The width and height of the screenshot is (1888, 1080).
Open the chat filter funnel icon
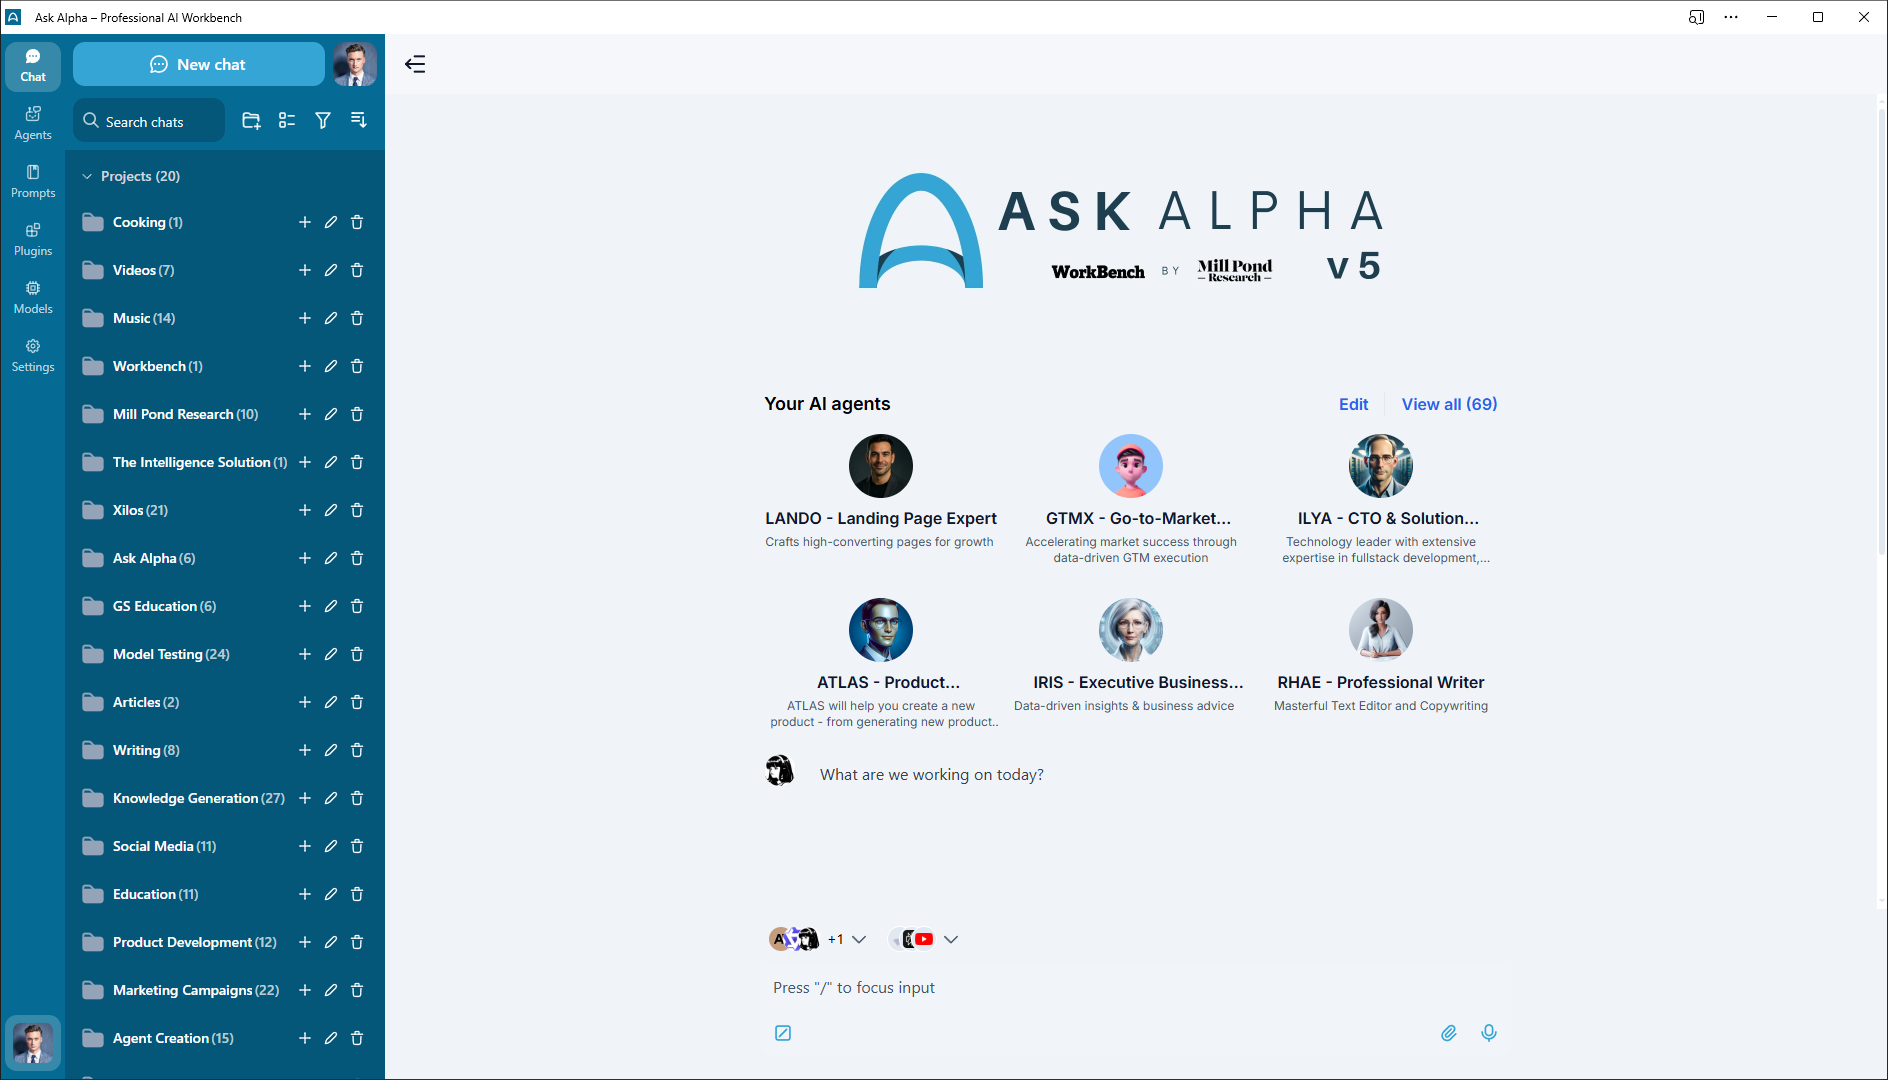point(323,121)
